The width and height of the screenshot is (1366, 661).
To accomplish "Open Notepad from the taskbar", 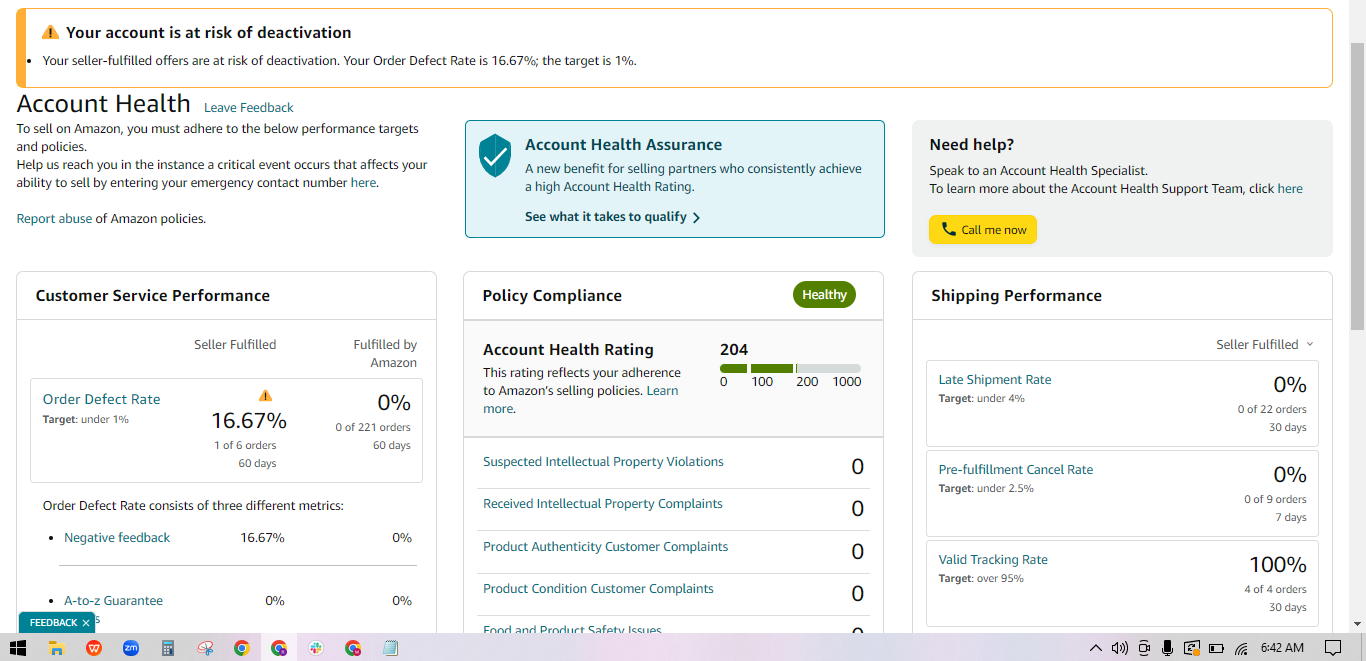I will (390, 648).
